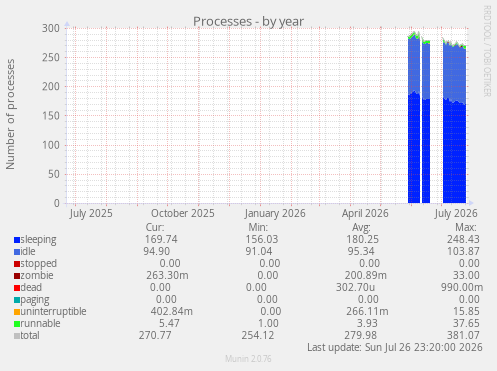Click total average value 279.98

pyautogui.click(x=361, y=335)
